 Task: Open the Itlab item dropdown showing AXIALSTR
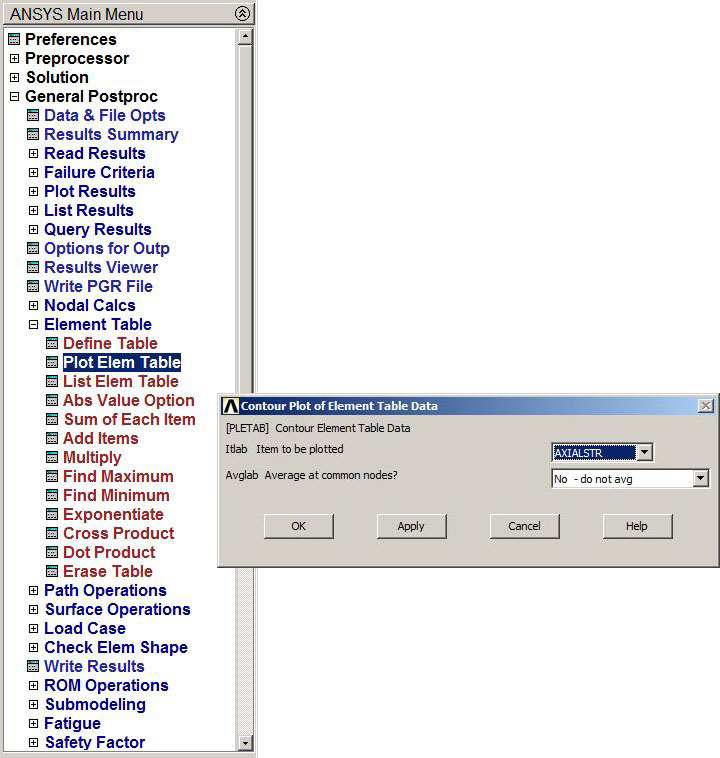pyautogui.click(x=645, y=453)
